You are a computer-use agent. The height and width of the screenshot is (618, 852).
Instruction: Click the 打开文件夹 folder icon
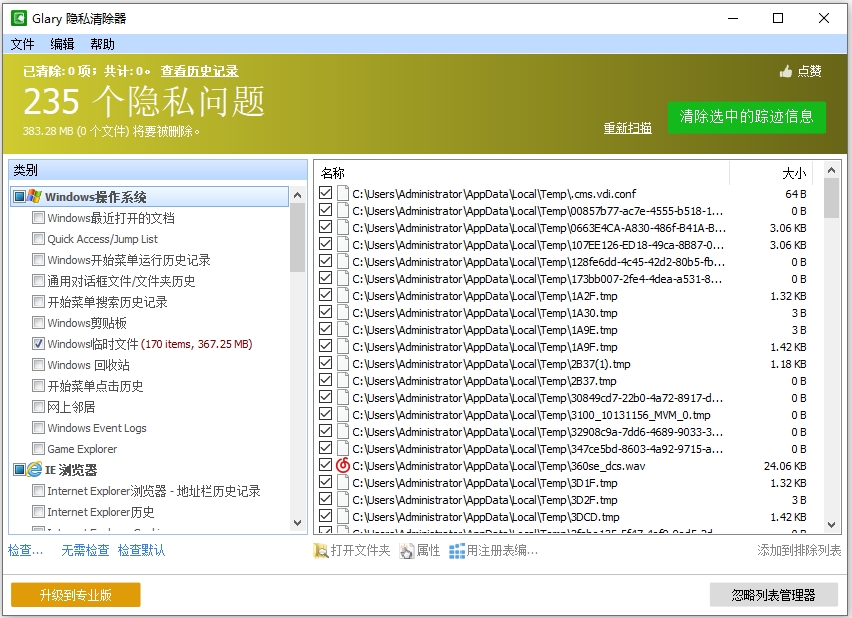click(321, 551)
